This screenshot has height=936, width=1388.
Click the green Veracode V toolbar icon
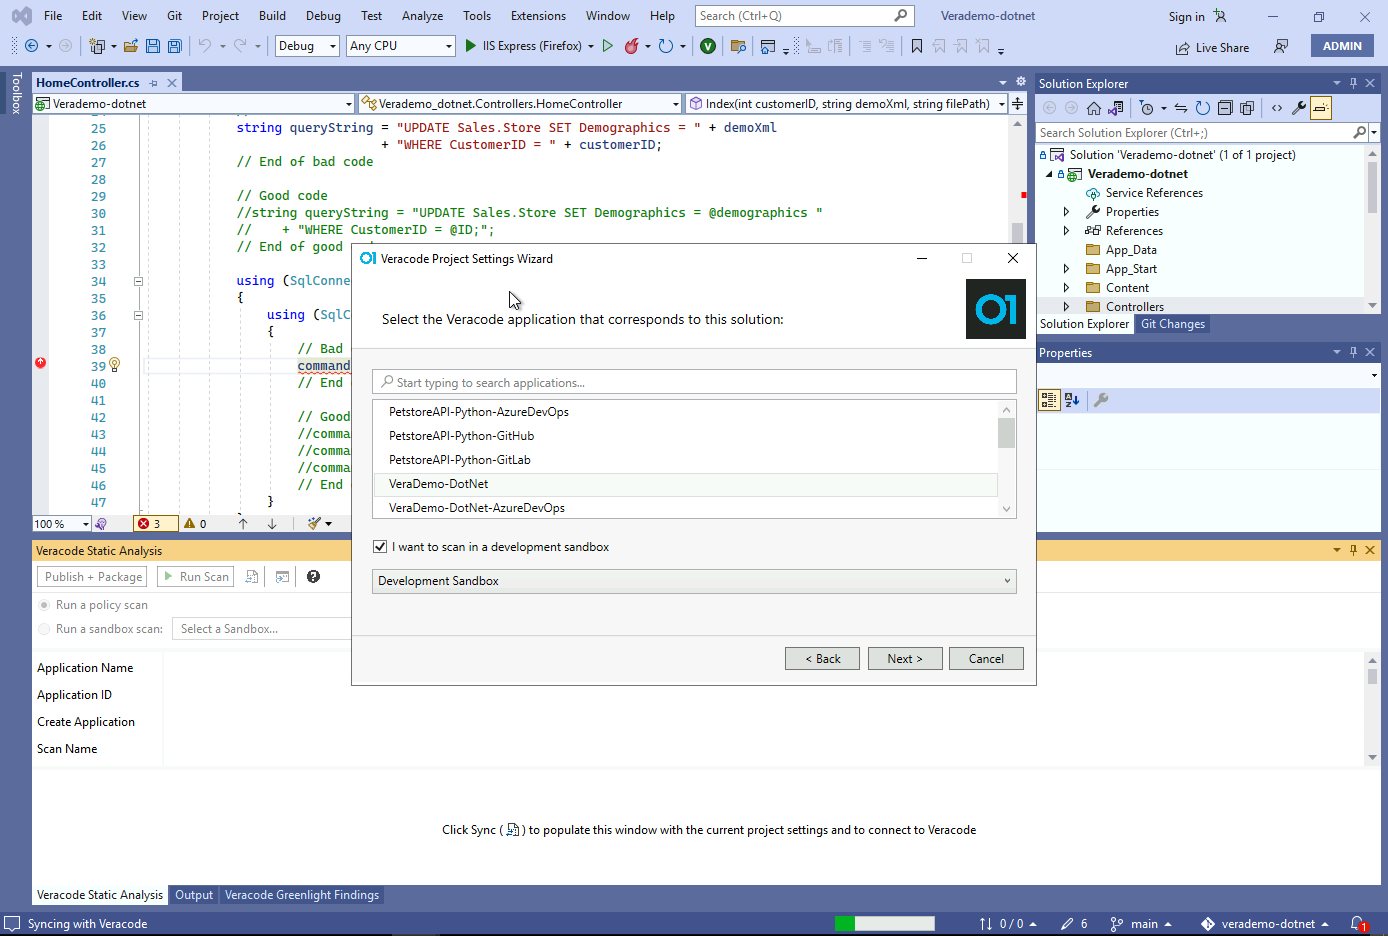pyautogui.click(x=708, y=46)
